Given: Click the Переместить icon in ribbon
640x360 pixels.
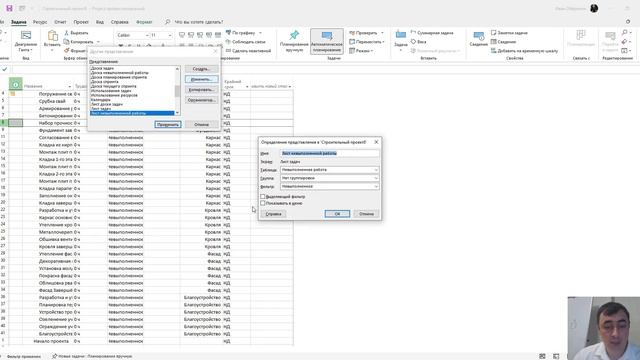Looking at the screenshot, I should click(x=352, y=42).
